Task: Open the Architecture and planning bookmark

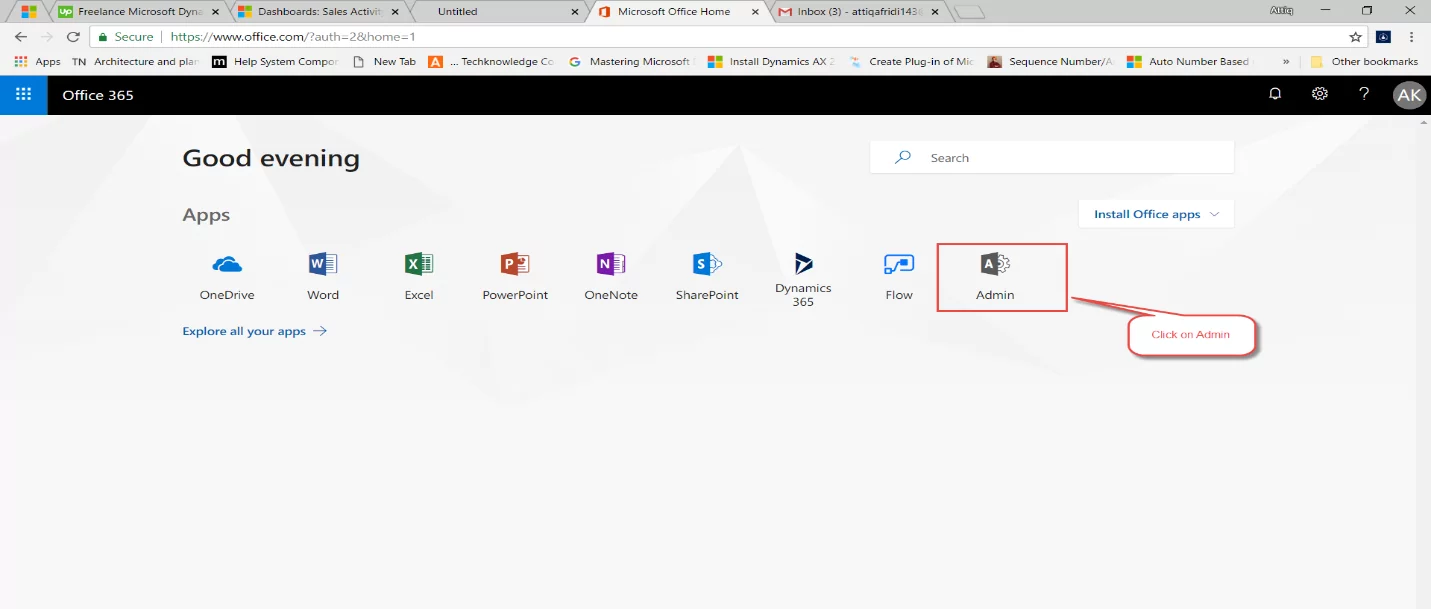Action: pyautogui.click(x=135, y=62)
